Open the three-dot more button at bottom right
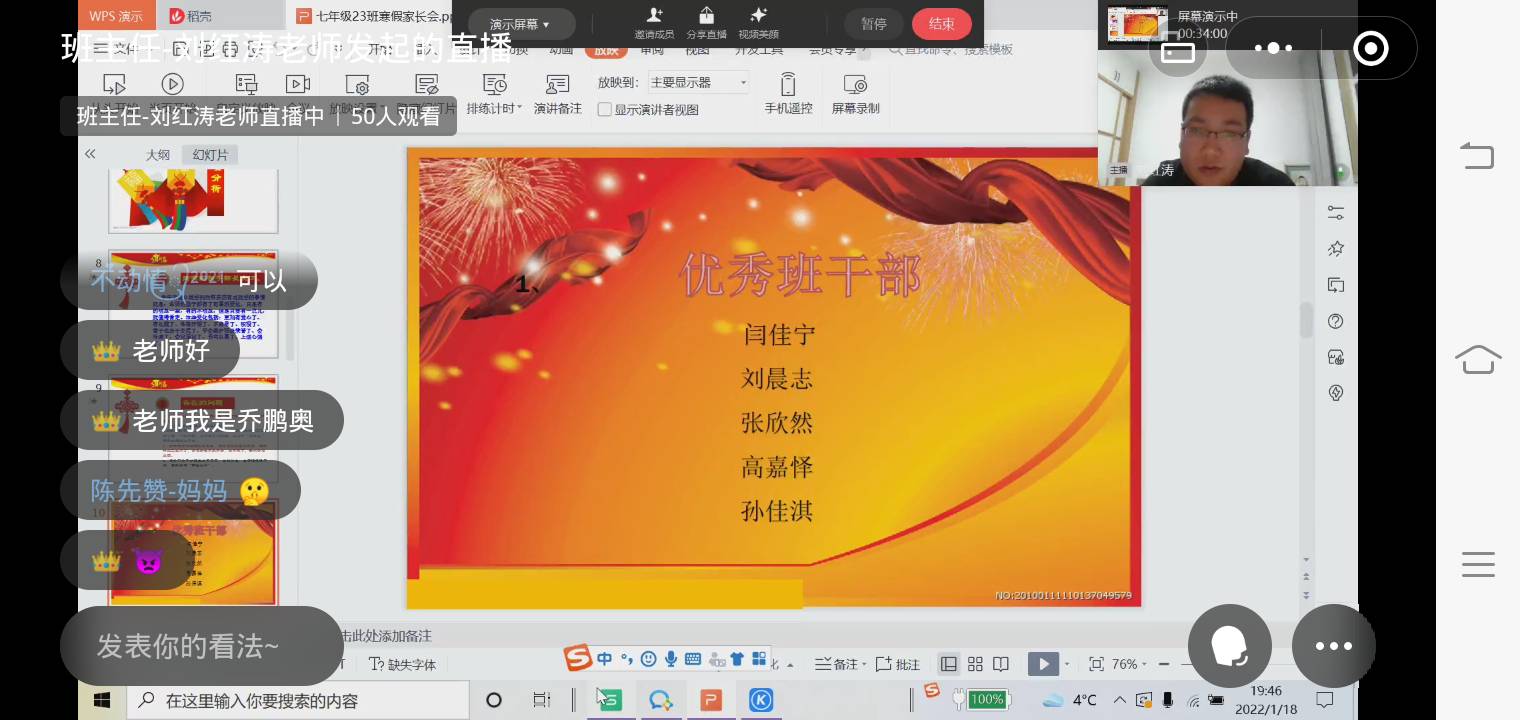Viewport: 1520px width, 720px height. pos(1334,646)
